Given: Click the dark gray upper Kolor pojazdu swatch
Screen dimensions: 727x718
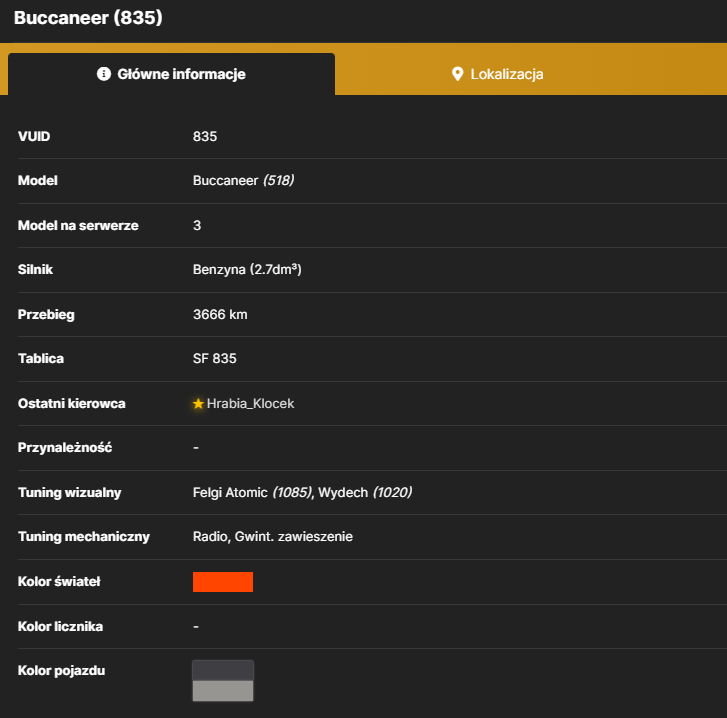Looking at the screenshot, I should tap(223, 671).
